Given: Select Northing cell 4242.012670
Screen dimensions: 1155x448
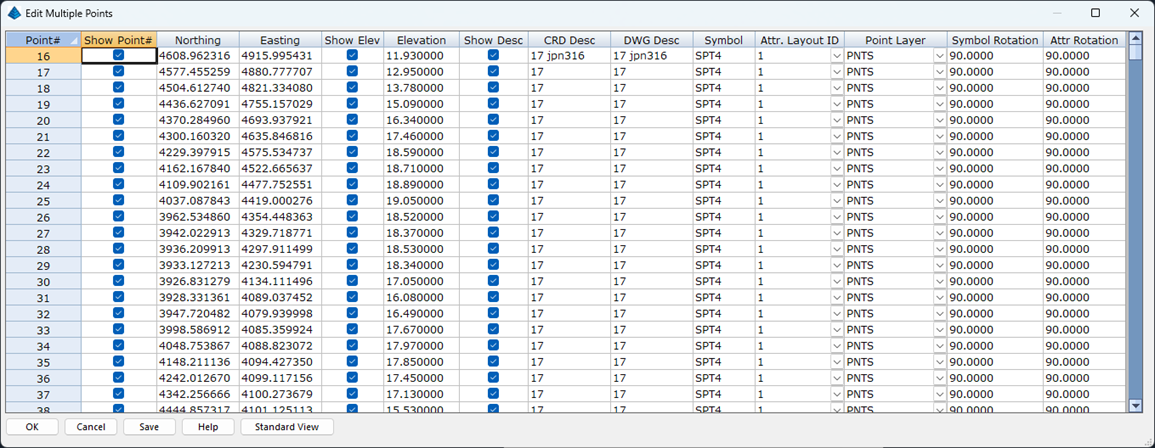Looking at the screenshot, I should (x=197, y=378).
